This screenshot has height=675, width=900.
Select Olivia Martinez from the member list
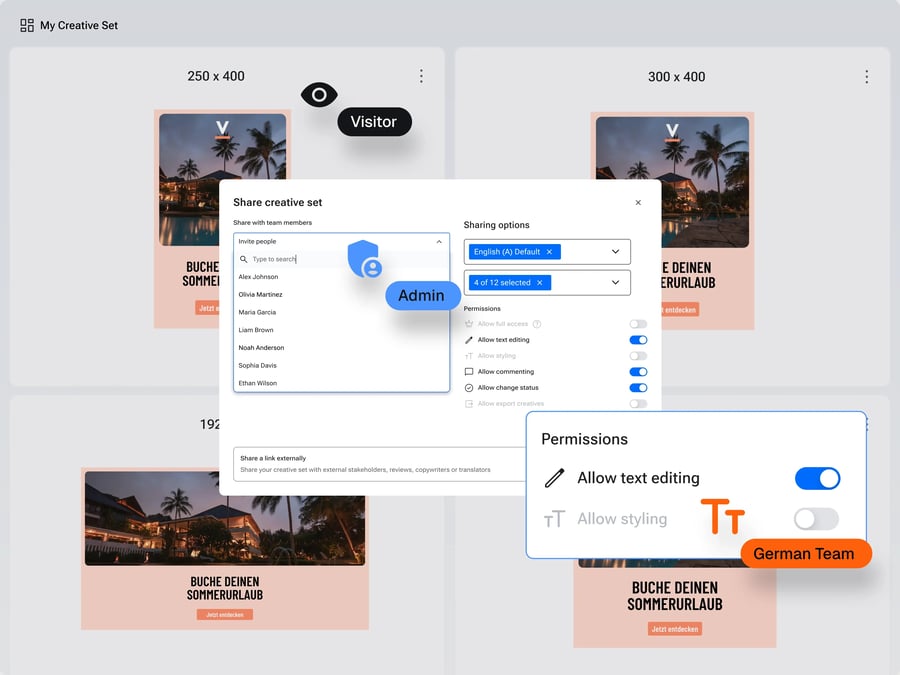point(261,295)
